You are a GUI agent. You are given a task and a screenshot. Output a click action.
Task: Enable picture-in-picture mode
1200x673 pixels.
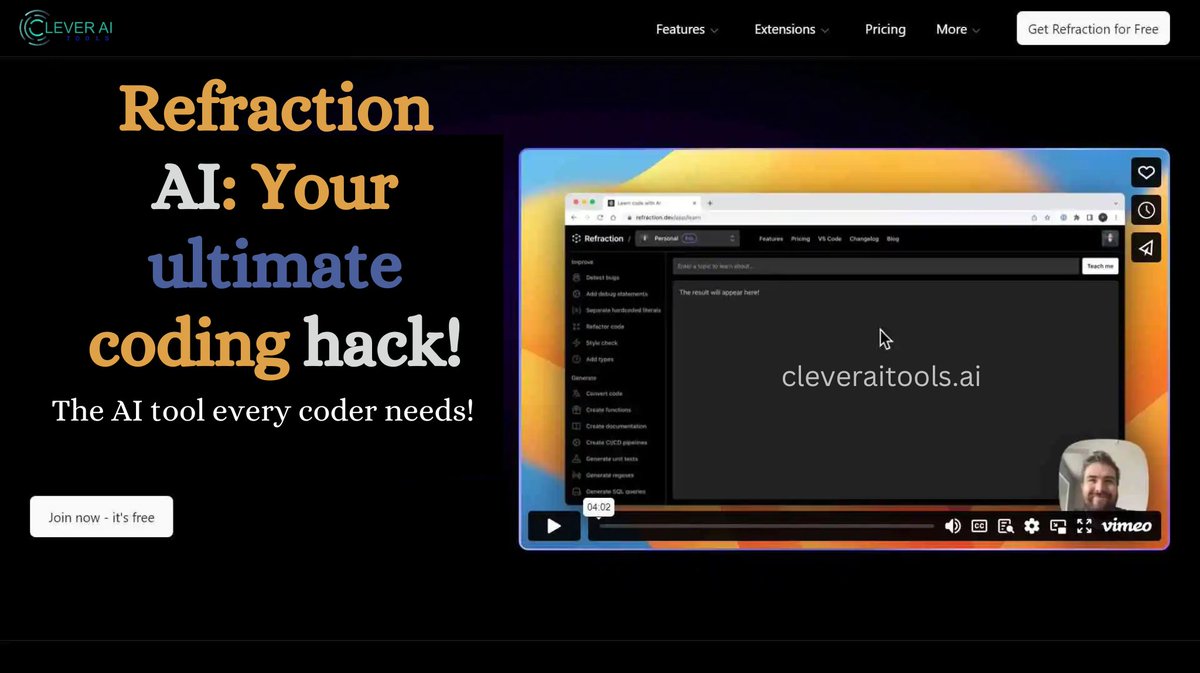coord(1058,525)
